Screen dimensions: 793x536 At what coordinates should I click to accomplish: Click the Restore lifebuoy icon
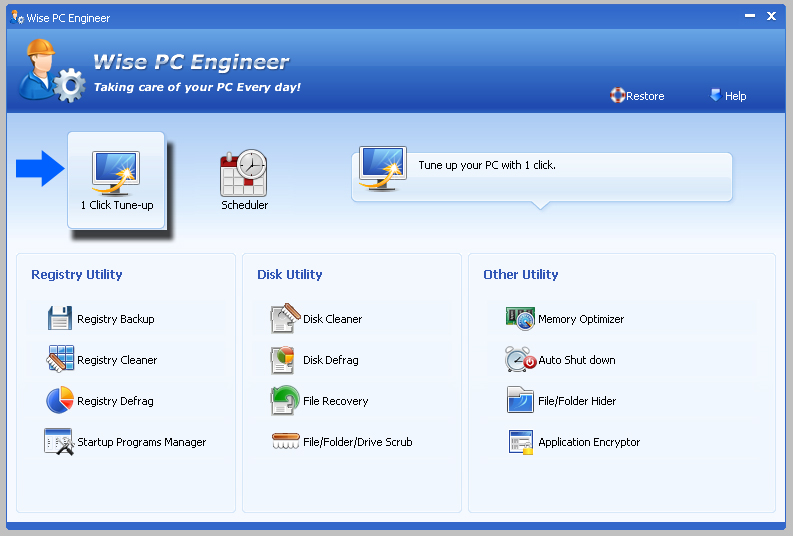pos(618,95)
